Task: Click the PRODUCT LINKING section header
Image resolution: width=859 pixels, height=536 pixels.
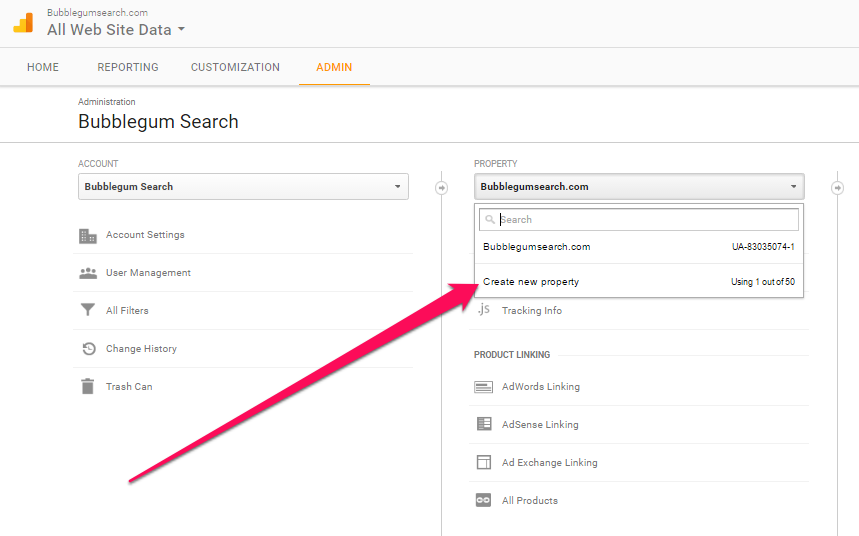Action: [x=512, y=355]
